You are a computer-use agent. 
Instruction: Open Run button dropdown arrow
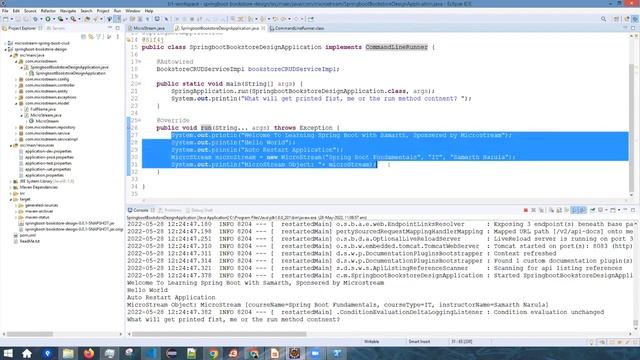(x=53, y=19)
